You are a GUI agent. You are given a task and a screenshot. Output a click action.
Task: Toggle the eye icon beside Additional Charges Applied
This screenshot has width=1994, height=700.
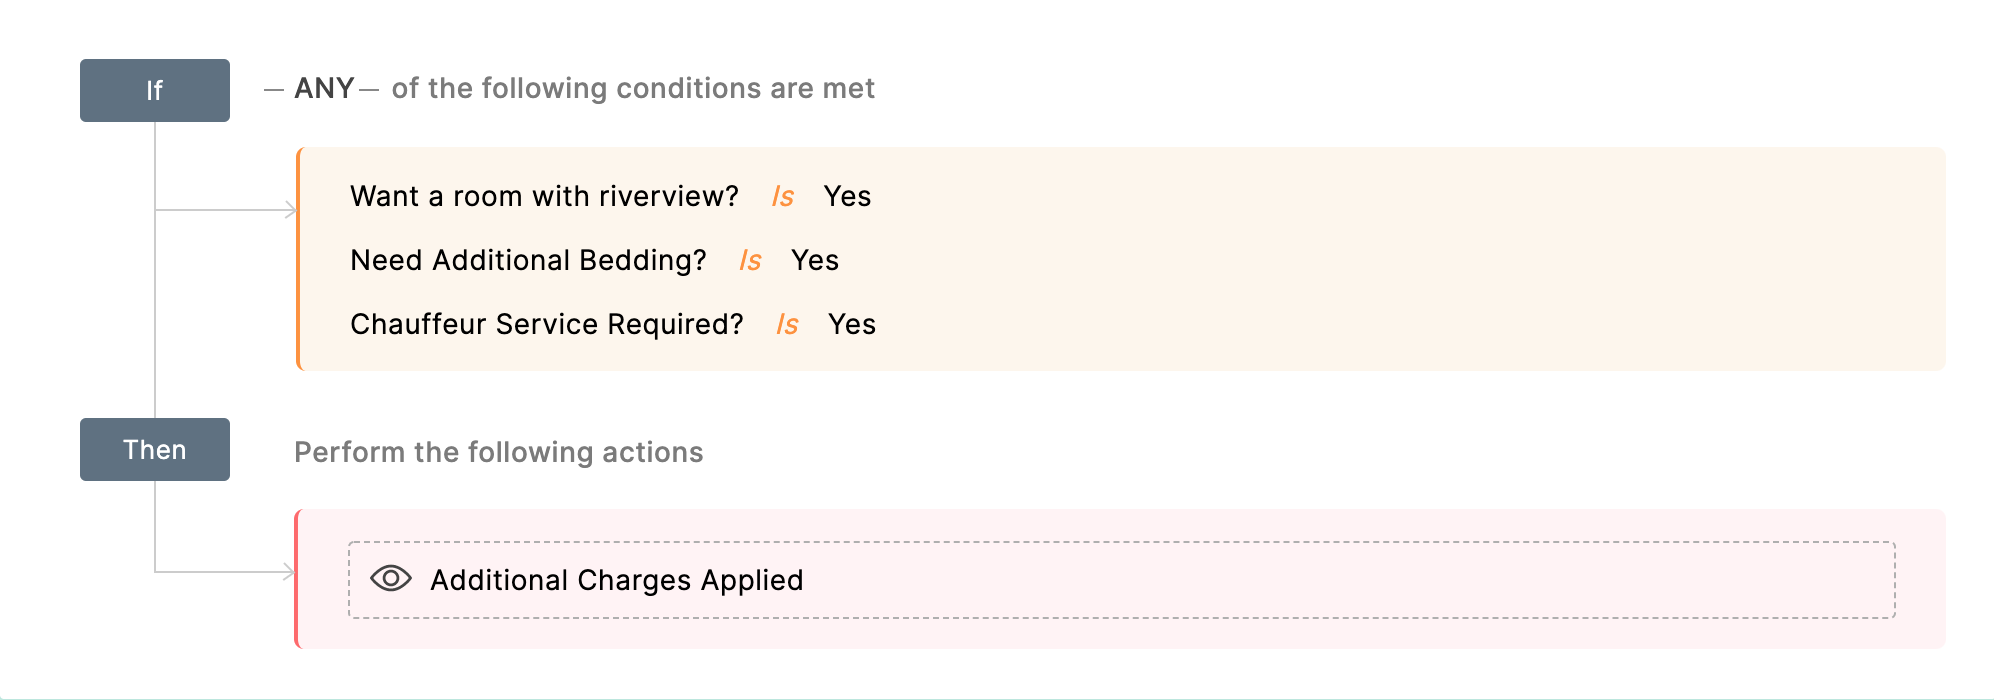click(x=390, y=579)
